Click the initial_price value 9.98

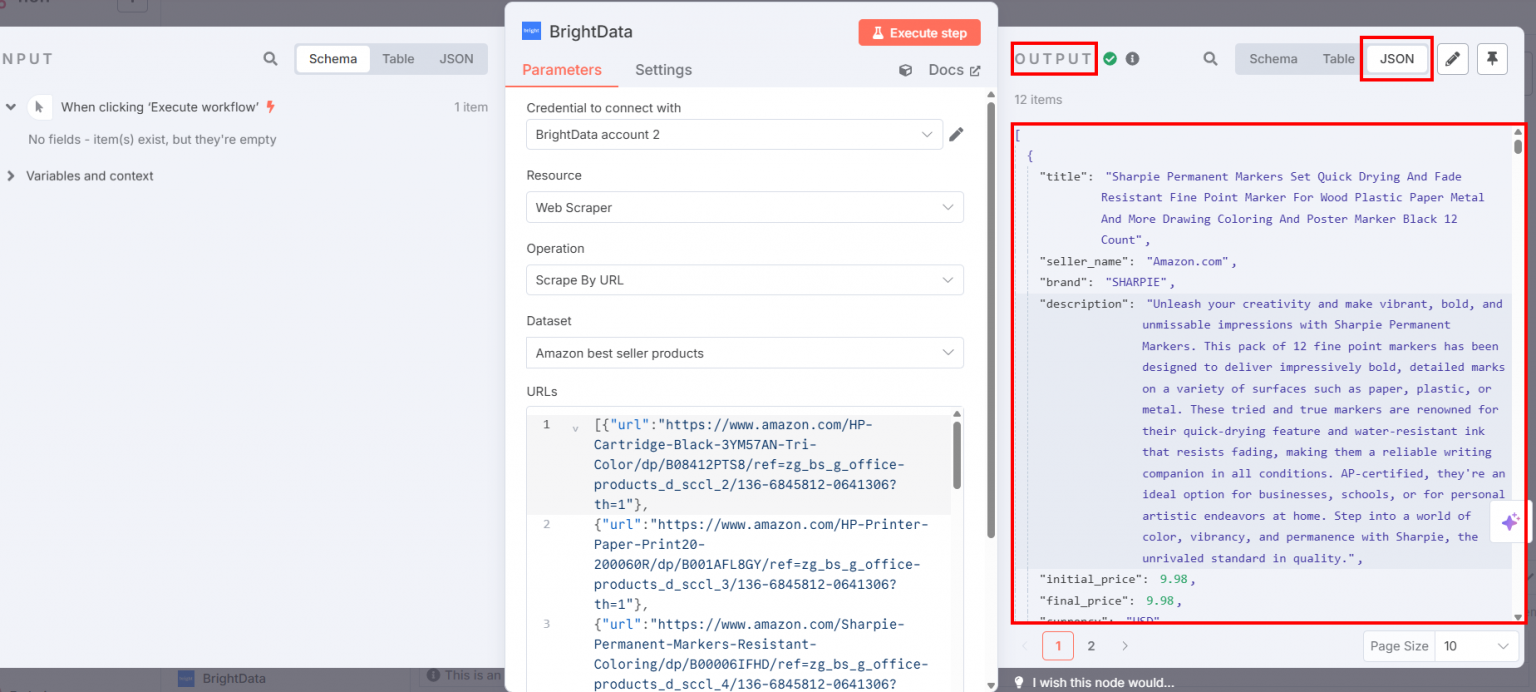[x=1174, y=579]
